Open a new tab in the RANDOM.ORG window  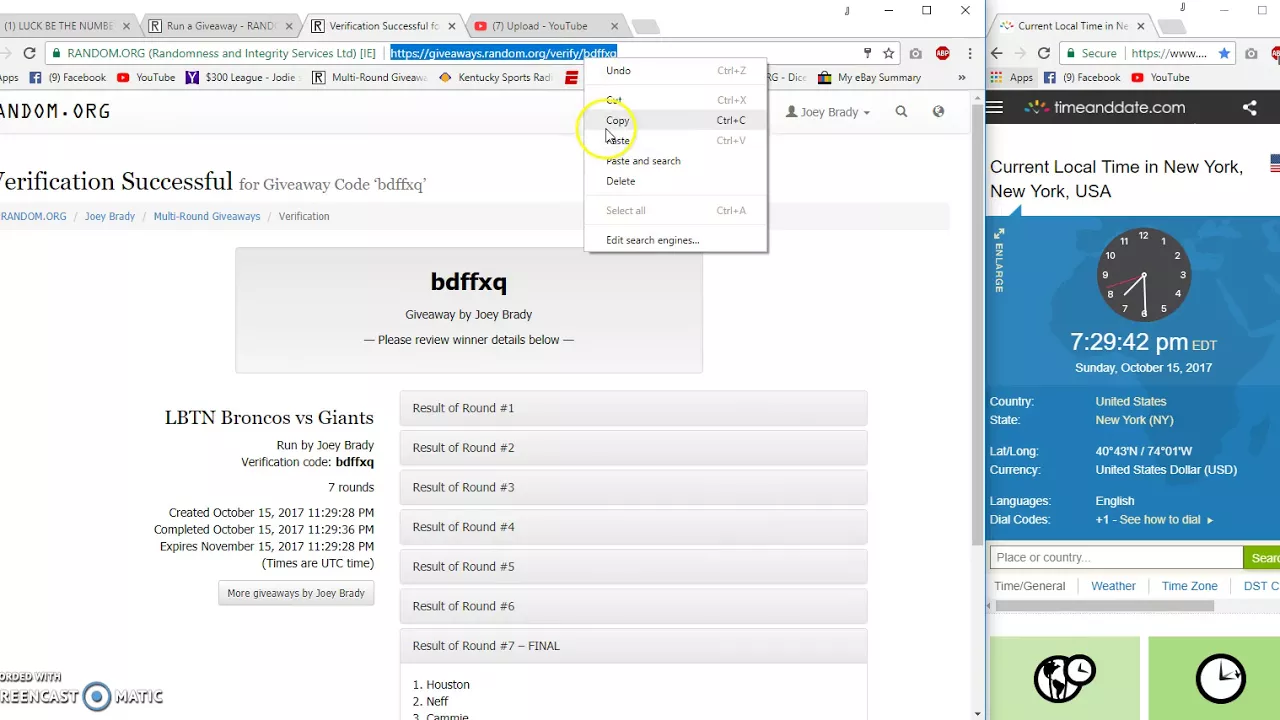[x=645, y=27]
